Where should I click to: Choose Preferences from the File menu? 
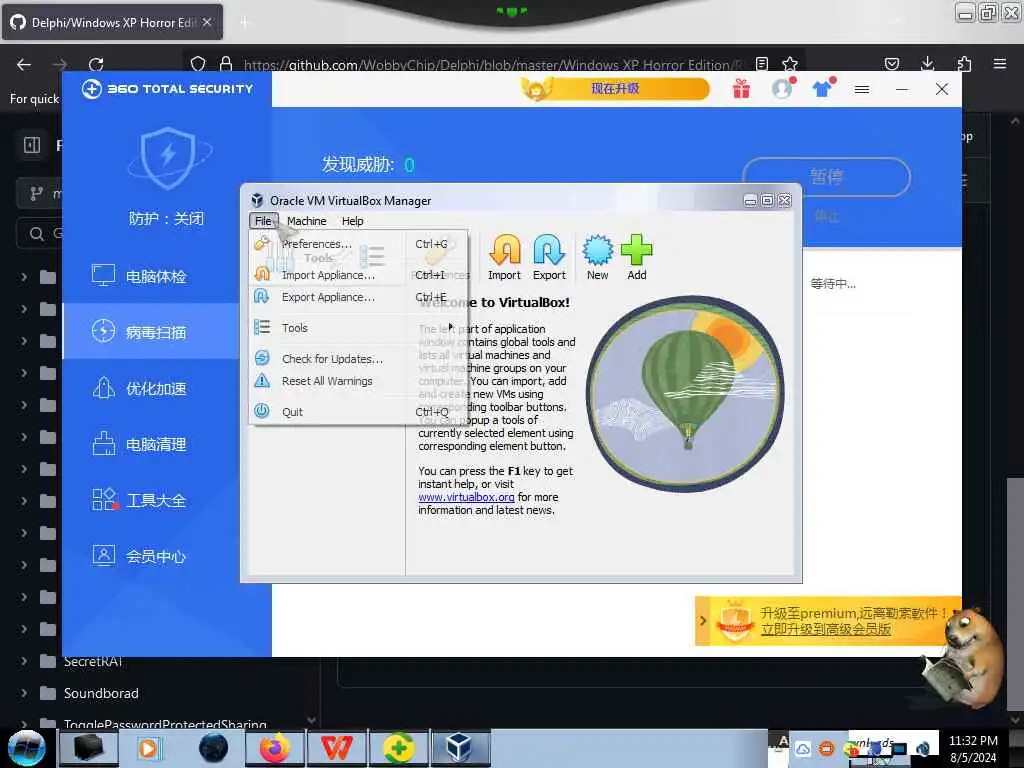(x=358, y=244)
